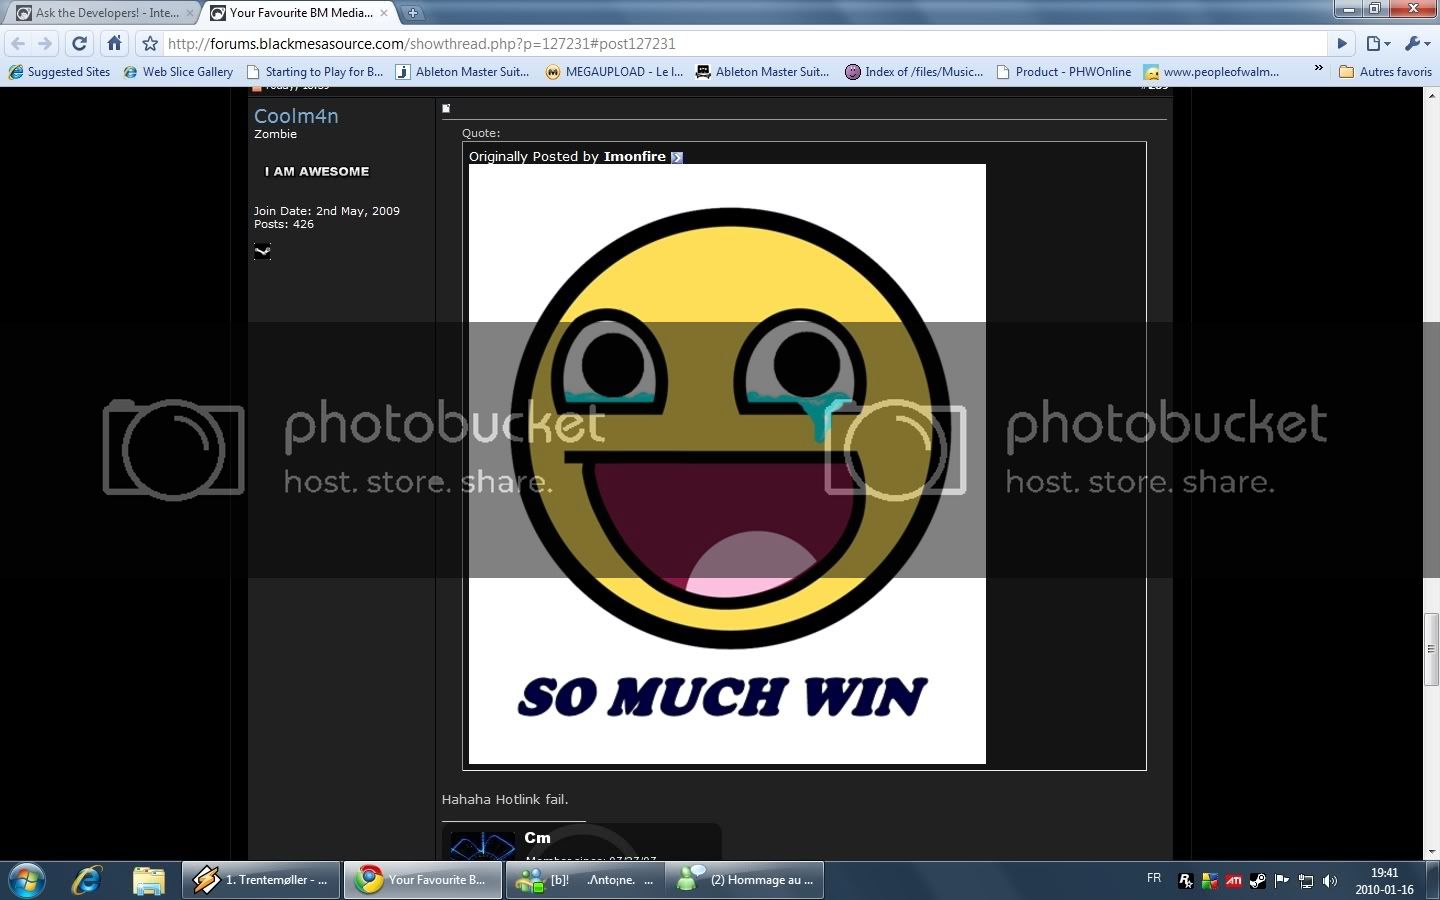
Task: Reload the current forum page
Action: click(x=80, y=44)
